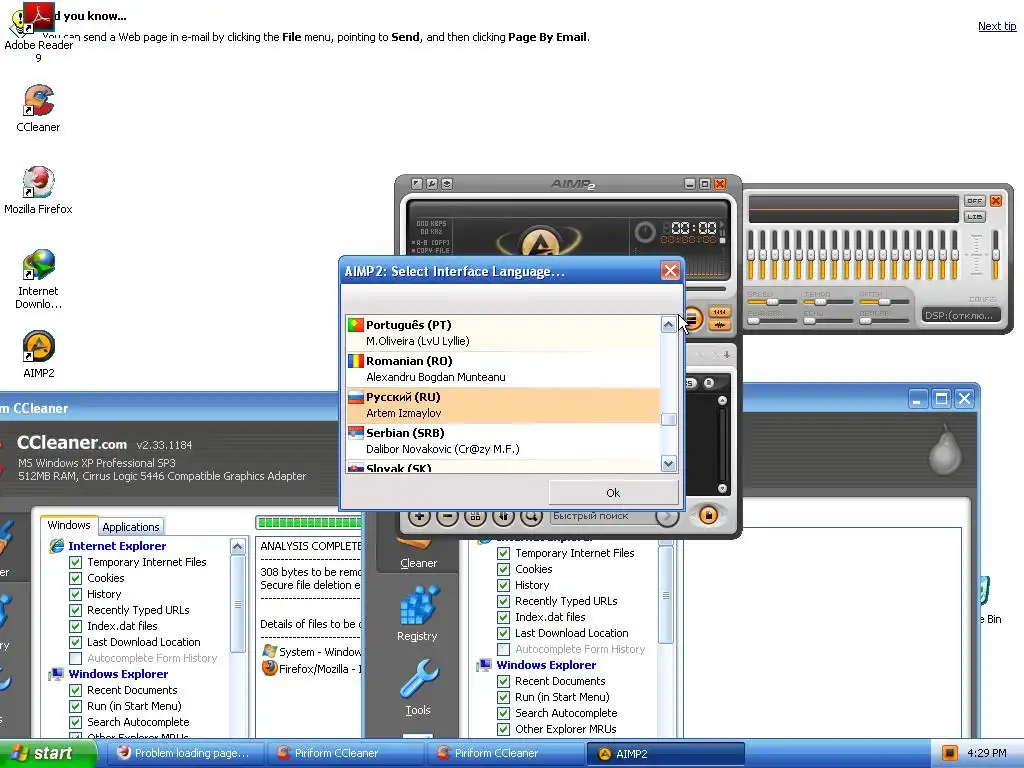The width and height of the screenshot is (1024, 768).
Task: Click the wrench settings icon in AIMP2 title bar
Action: [x=432, y=184]
